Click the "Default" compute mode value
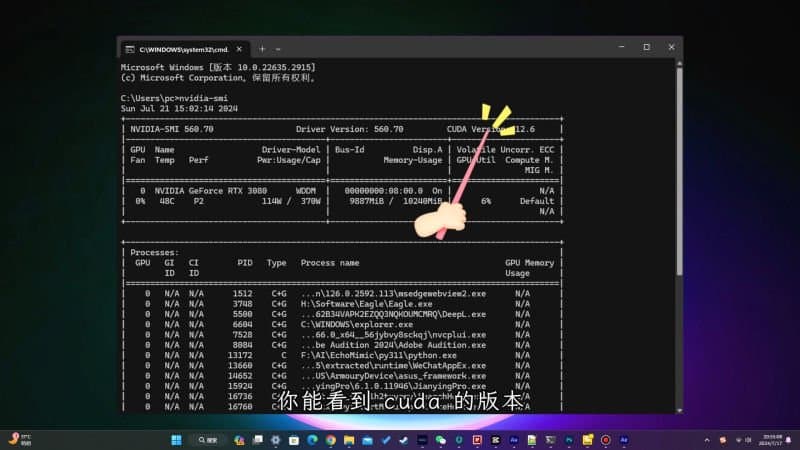 coord(537,201)
